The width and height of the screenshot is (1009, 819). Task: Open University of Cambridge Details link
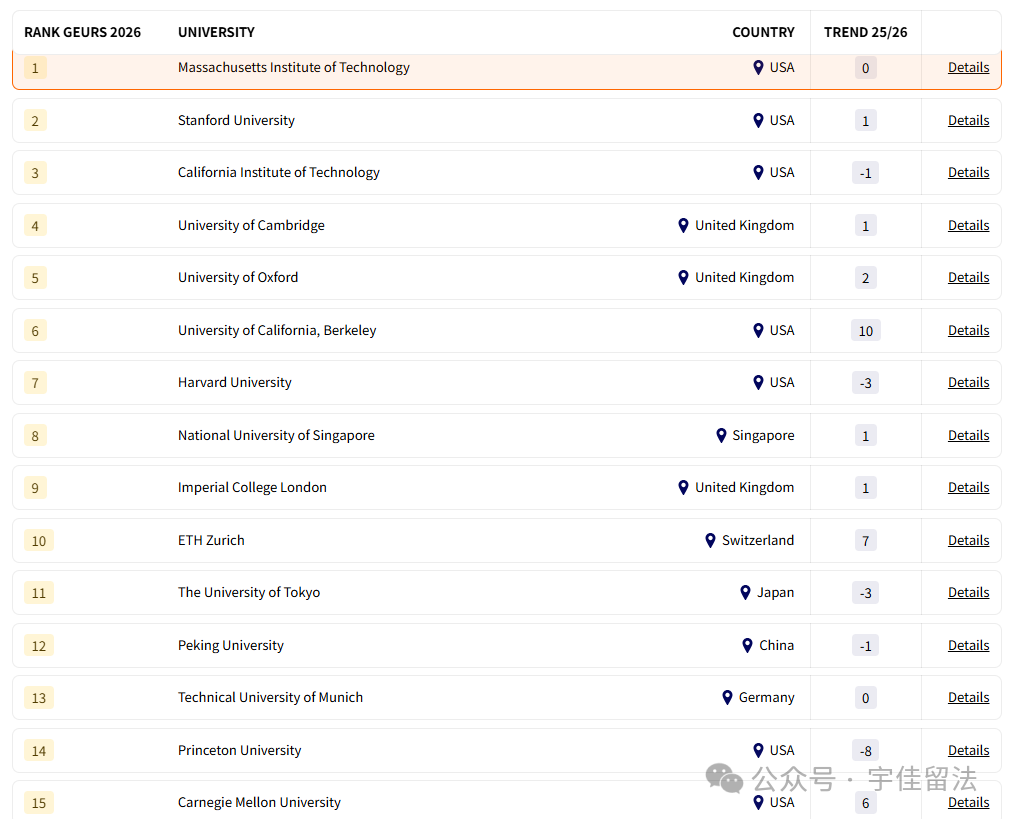[968, 225]
